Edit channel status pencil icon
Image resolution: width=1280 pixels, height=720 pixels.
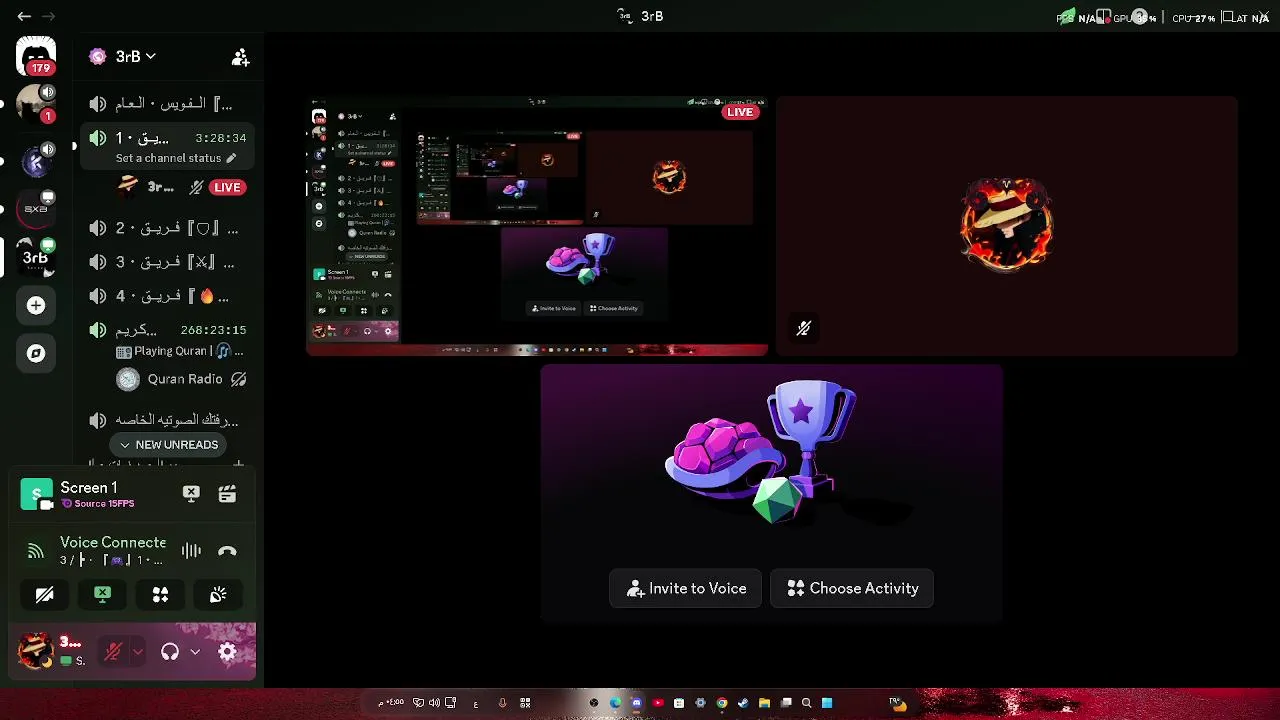coord(231,158)
